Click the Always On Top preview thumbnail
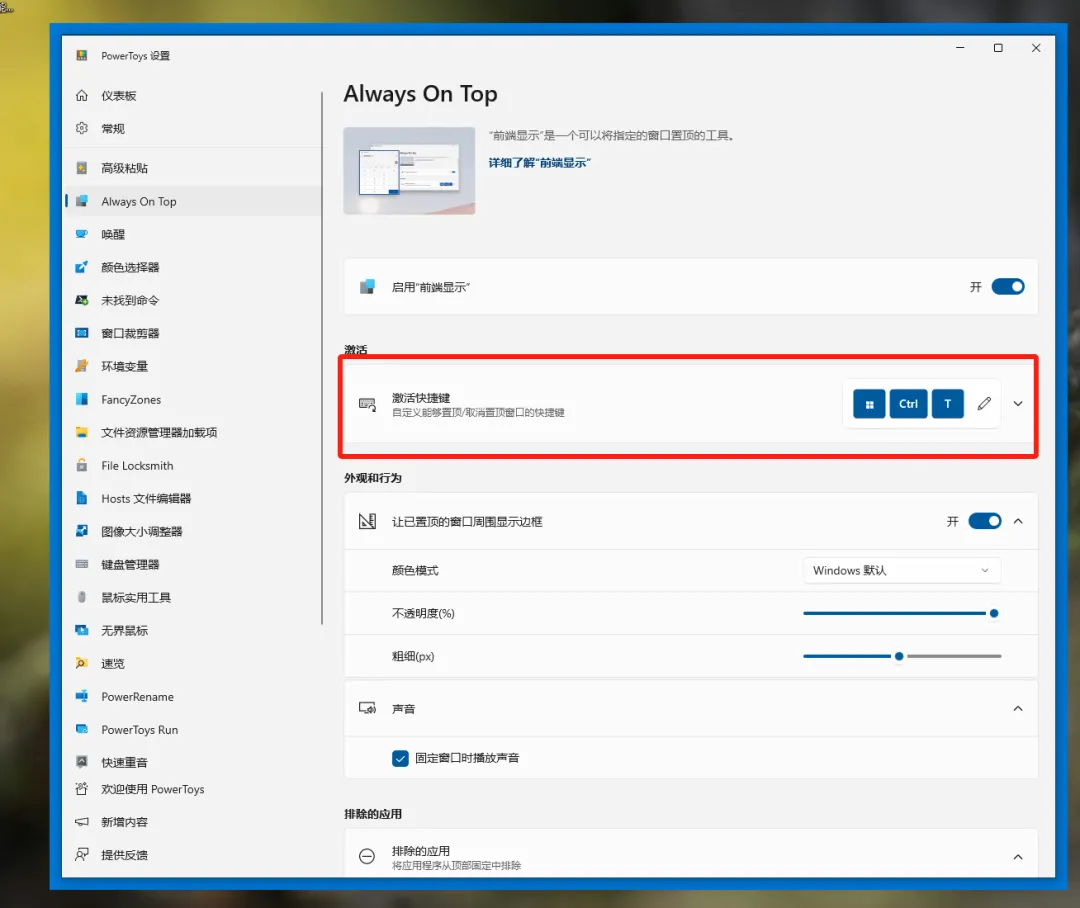The width and height of the screenshot is (1080, 908). (x=409, y=170)
